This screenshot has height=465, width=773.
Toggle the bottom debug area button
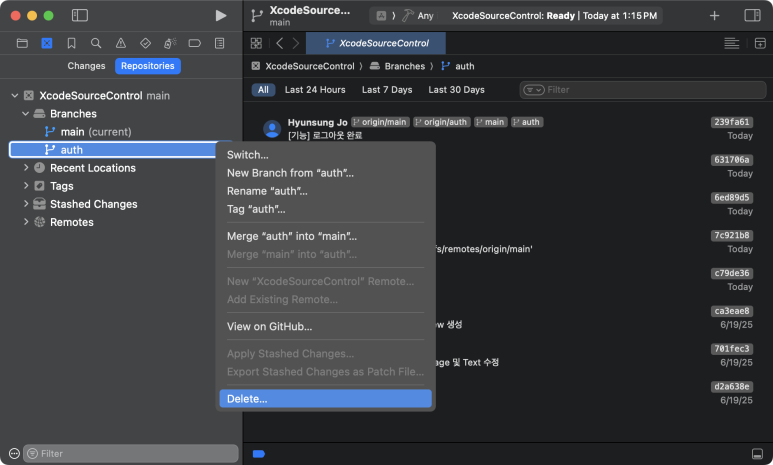757,454
